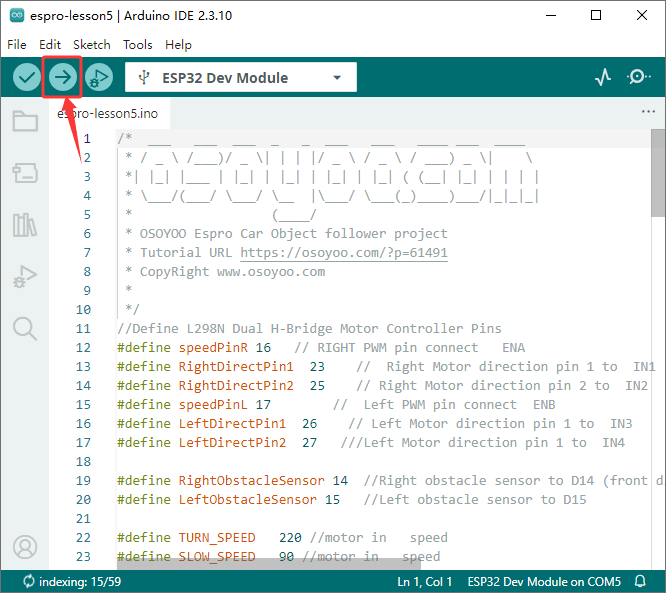Viewport: 666px width, 593px height.
Task: Click the 'CopyRight www.osoyoo.com' comment
Action: click(x=232, y=272)
